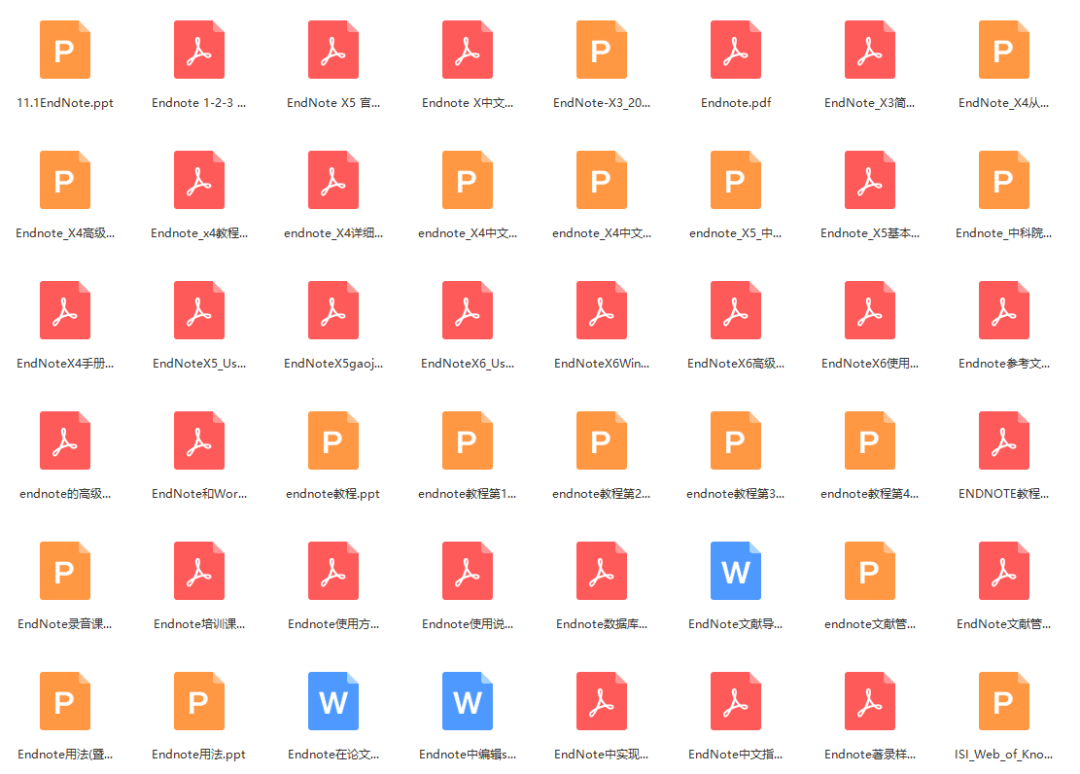The width and height of the screenshot is (1080, 774).
Task: Select the label 'Endnote使用方...'
Action: (333, 624)
